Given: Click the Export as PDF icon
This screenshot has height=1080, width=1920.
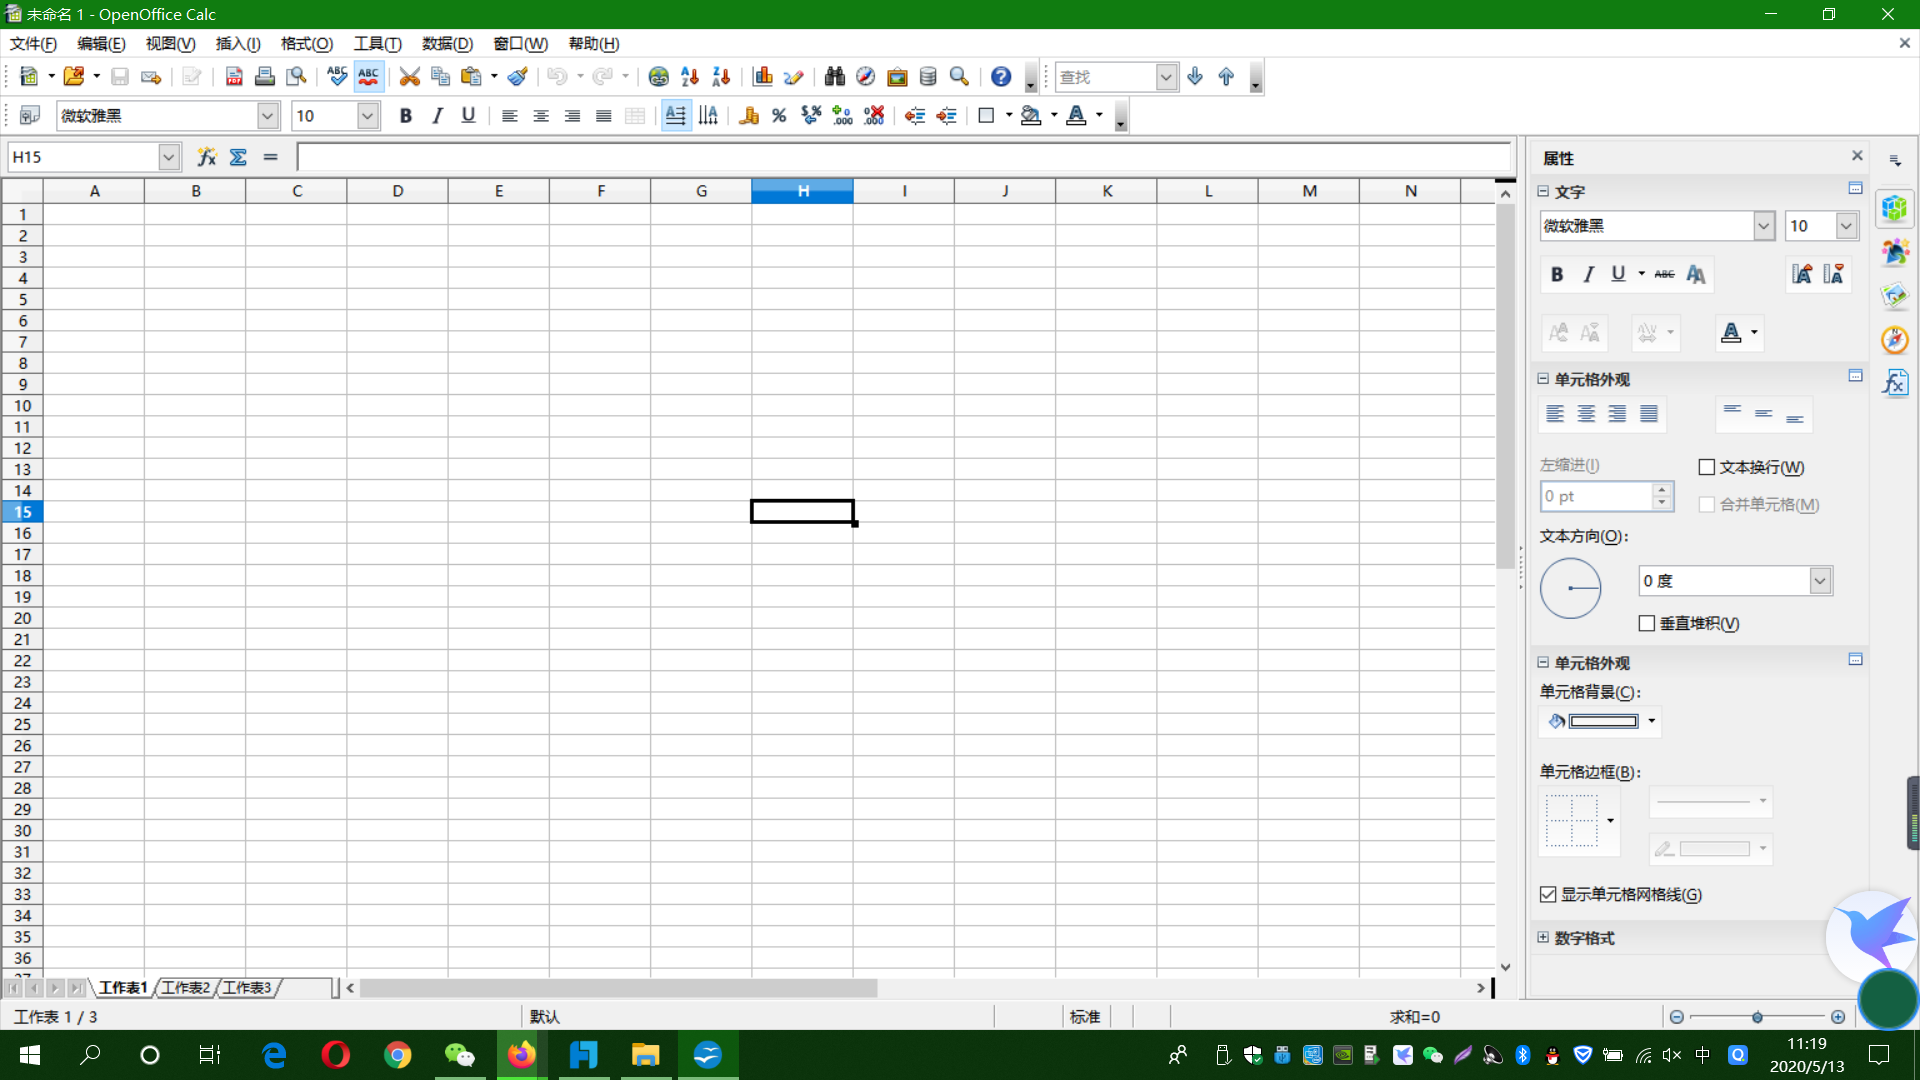Looking at the screenshot, I should [234, 77].
